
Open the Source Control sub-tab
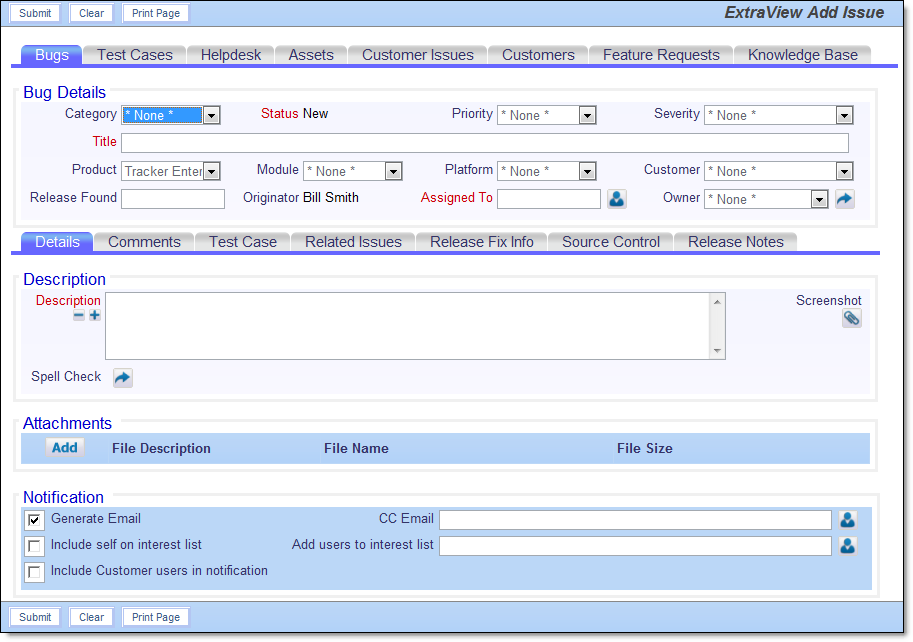611,242
